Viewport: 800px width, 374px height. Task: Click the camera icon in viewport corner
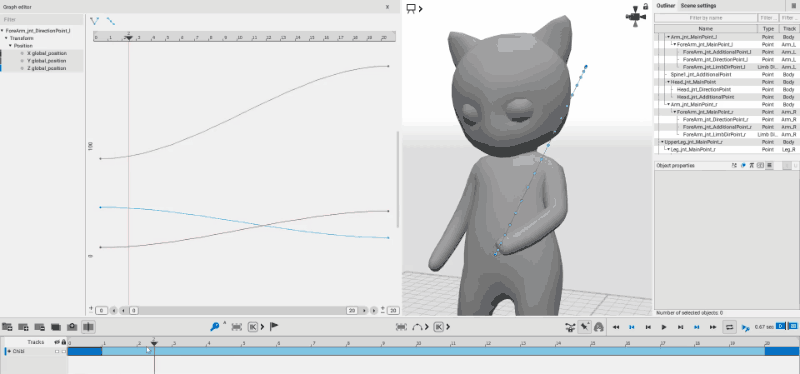tap(634, 16)
